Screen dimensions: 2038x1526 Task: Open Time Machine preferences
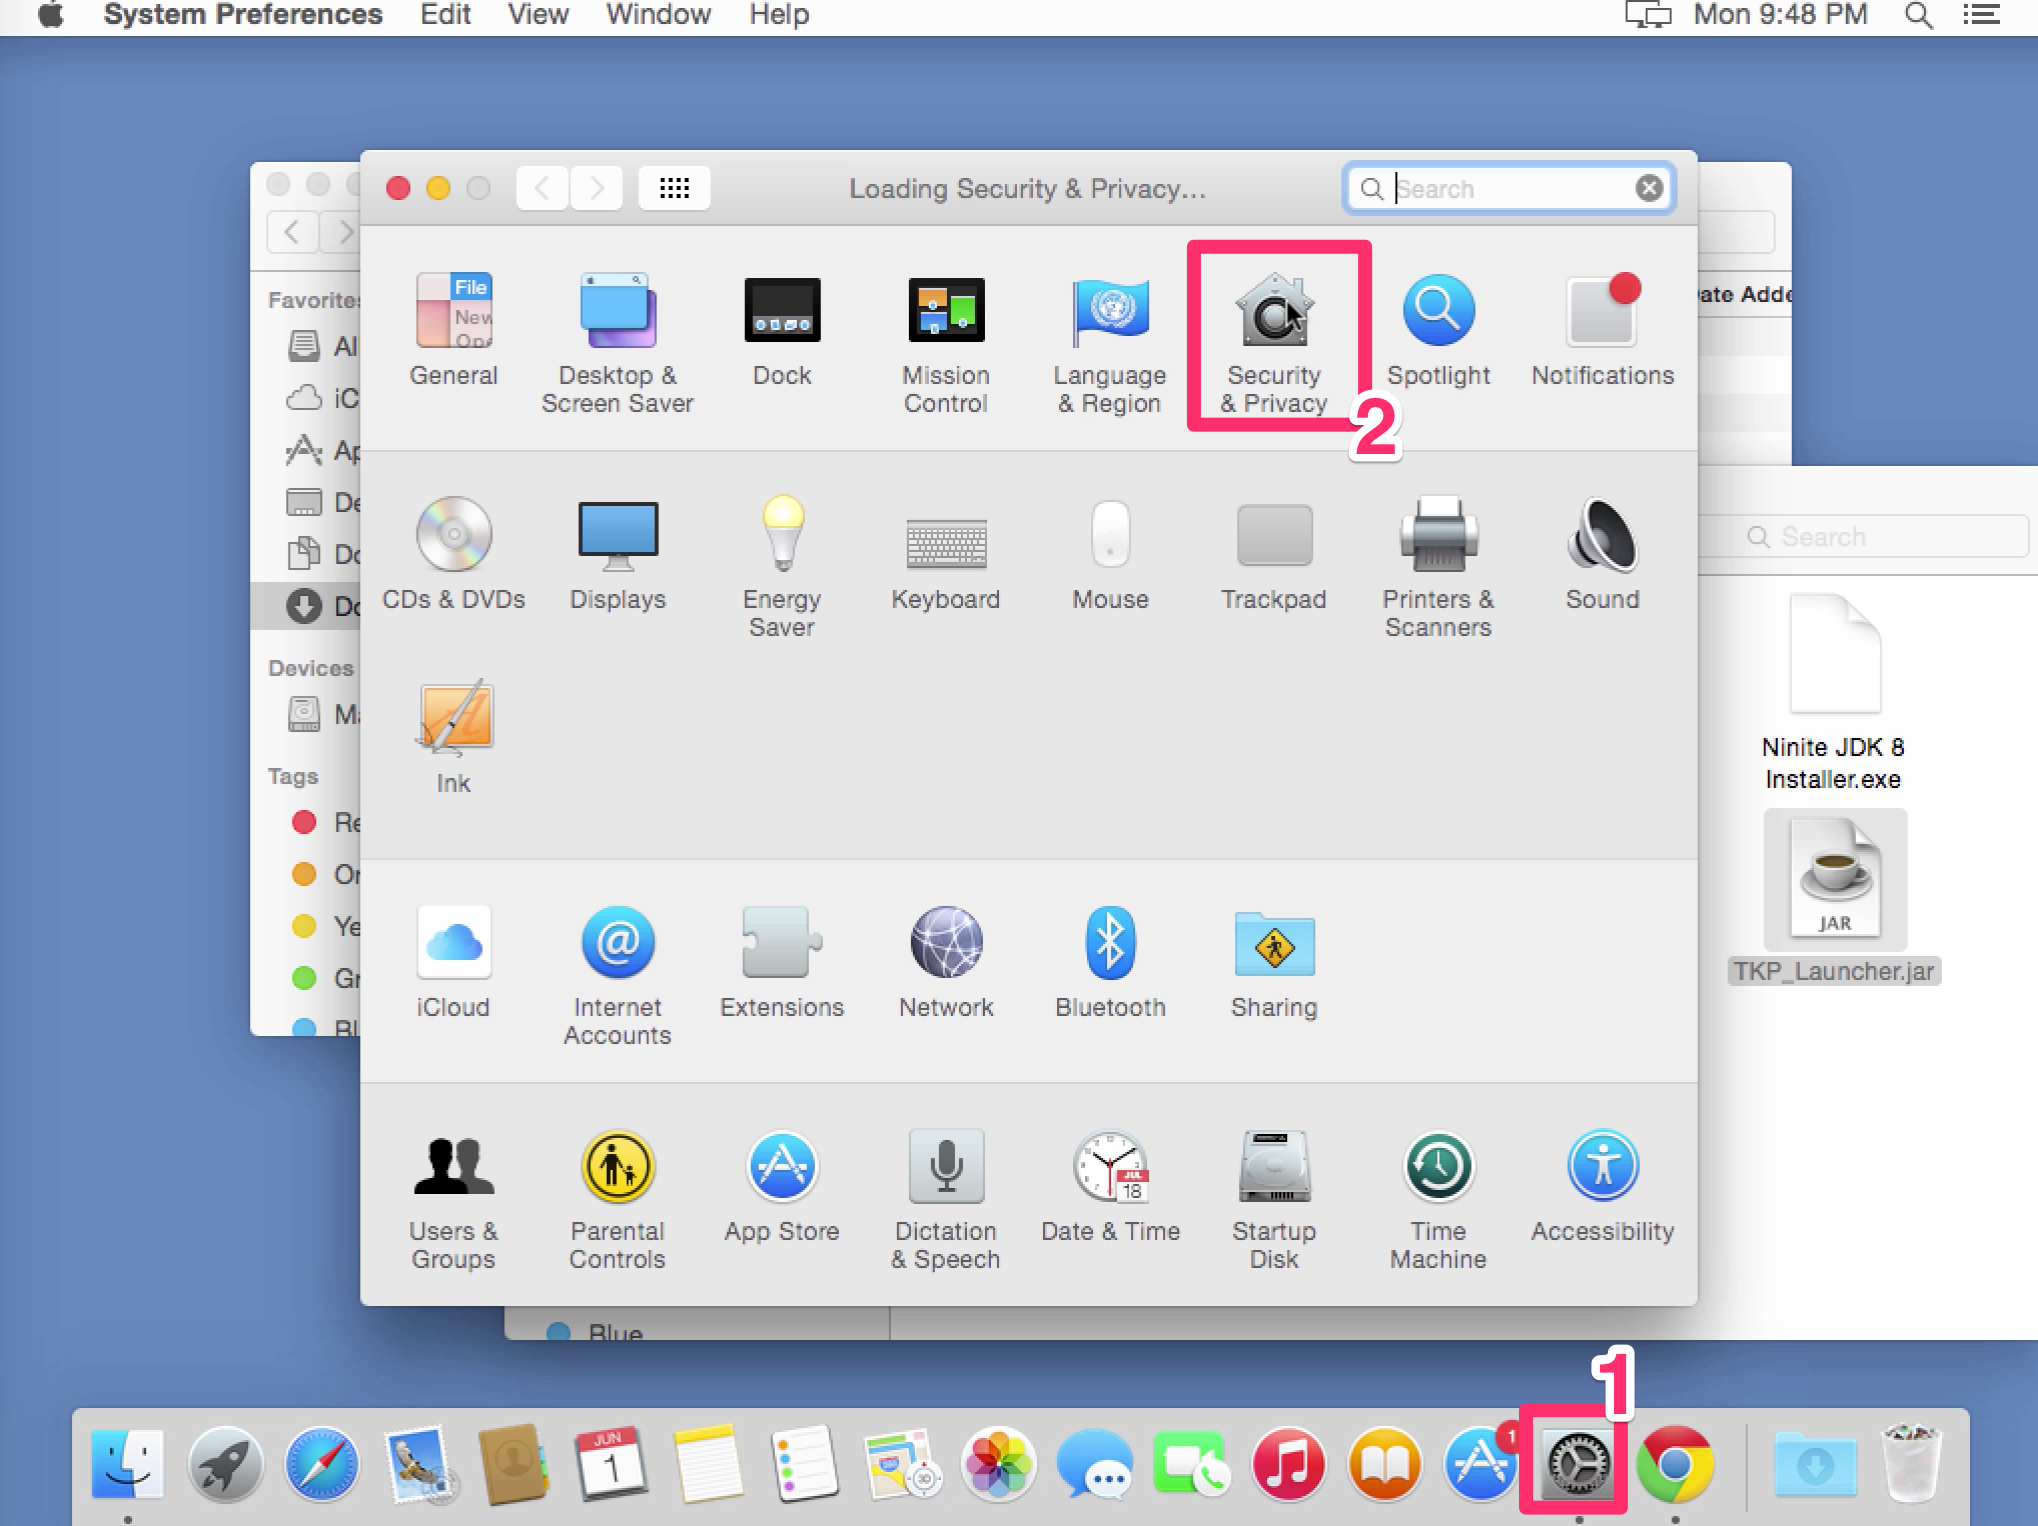tap(1437, 1198)
